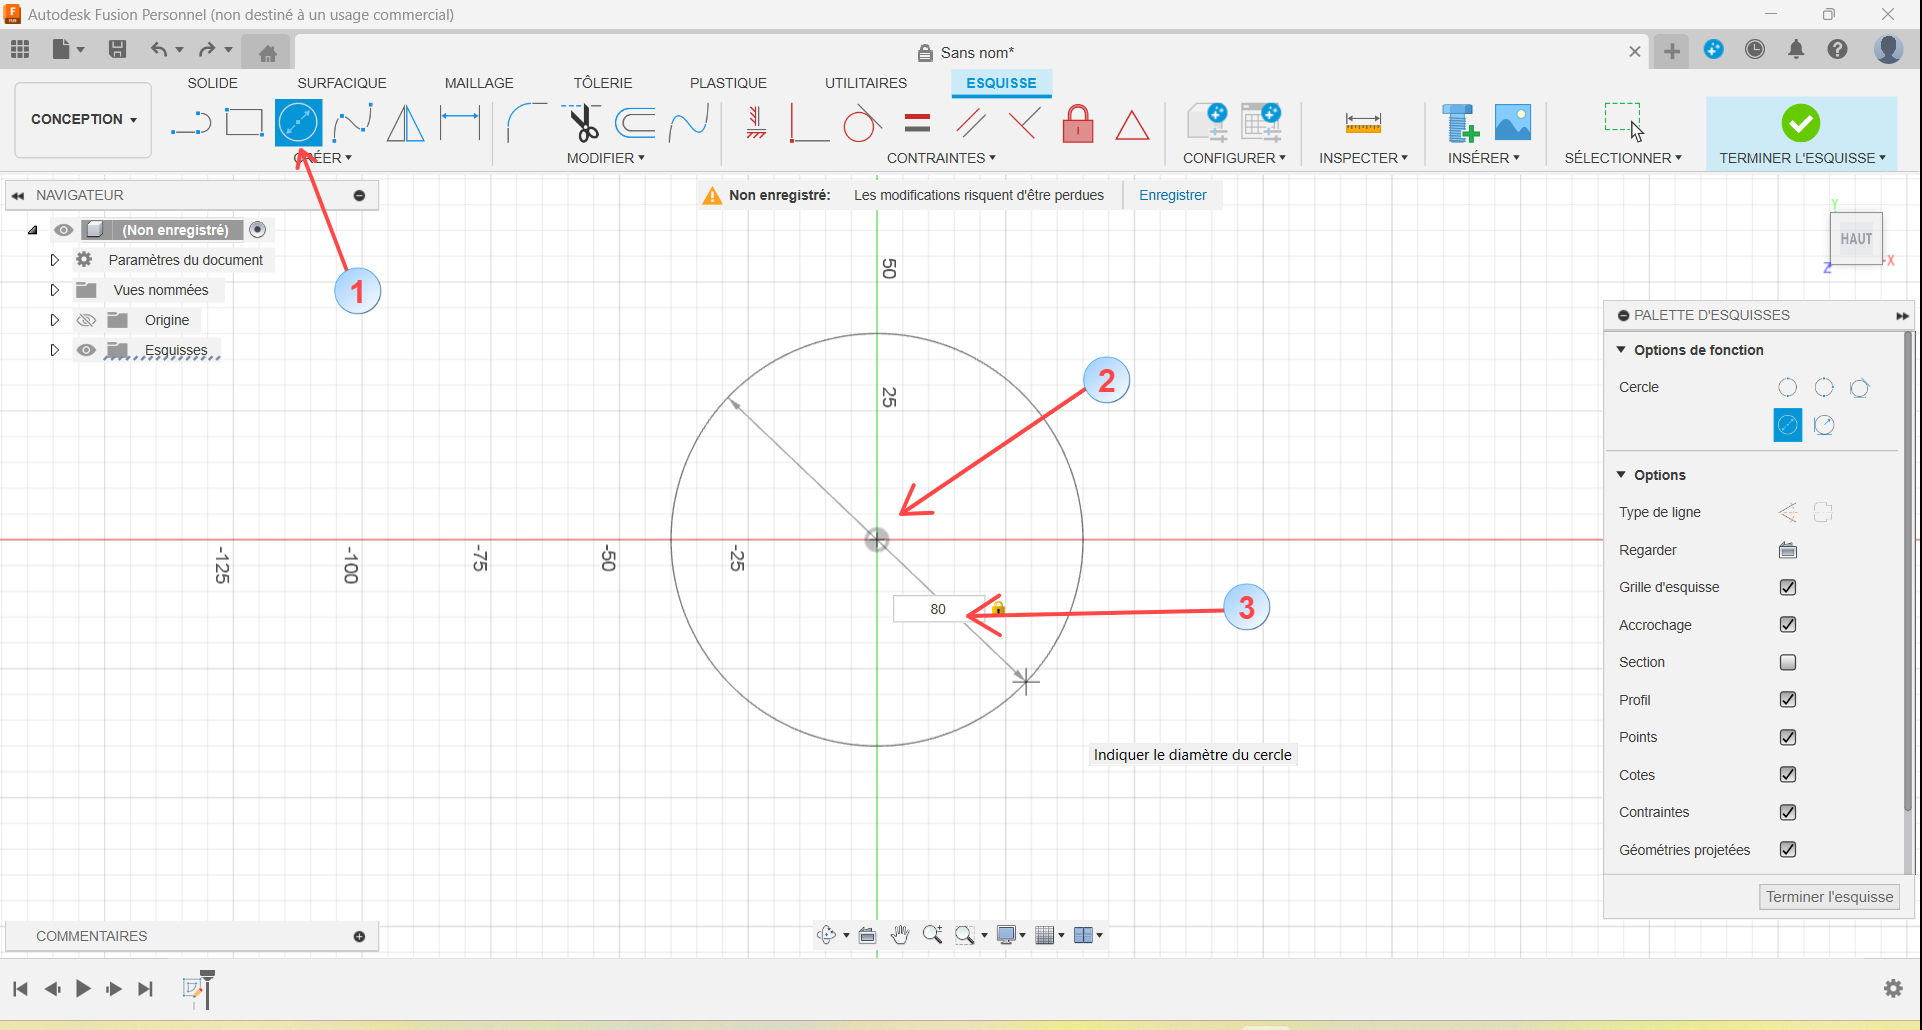Viewport: 1922px width, 1030px height.
Task: Select the Spline sketch tool
Action: click(352, 123)
